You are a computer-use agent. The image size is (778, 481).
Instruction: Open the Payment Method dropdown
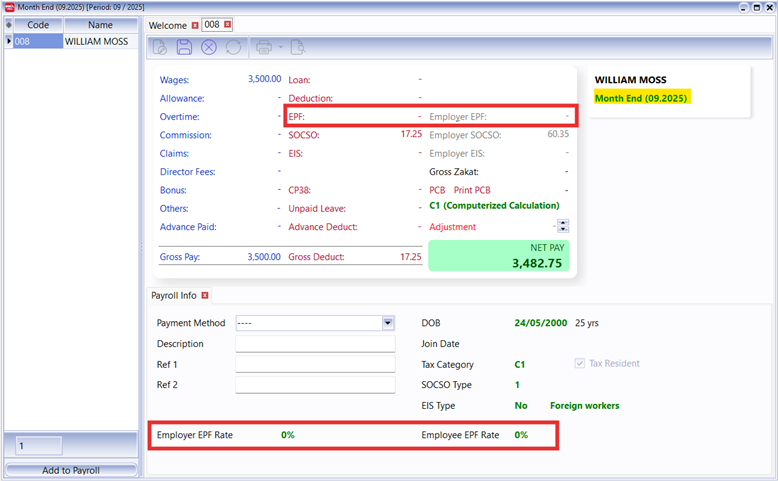pyautogui.click(x=388, y=323)
